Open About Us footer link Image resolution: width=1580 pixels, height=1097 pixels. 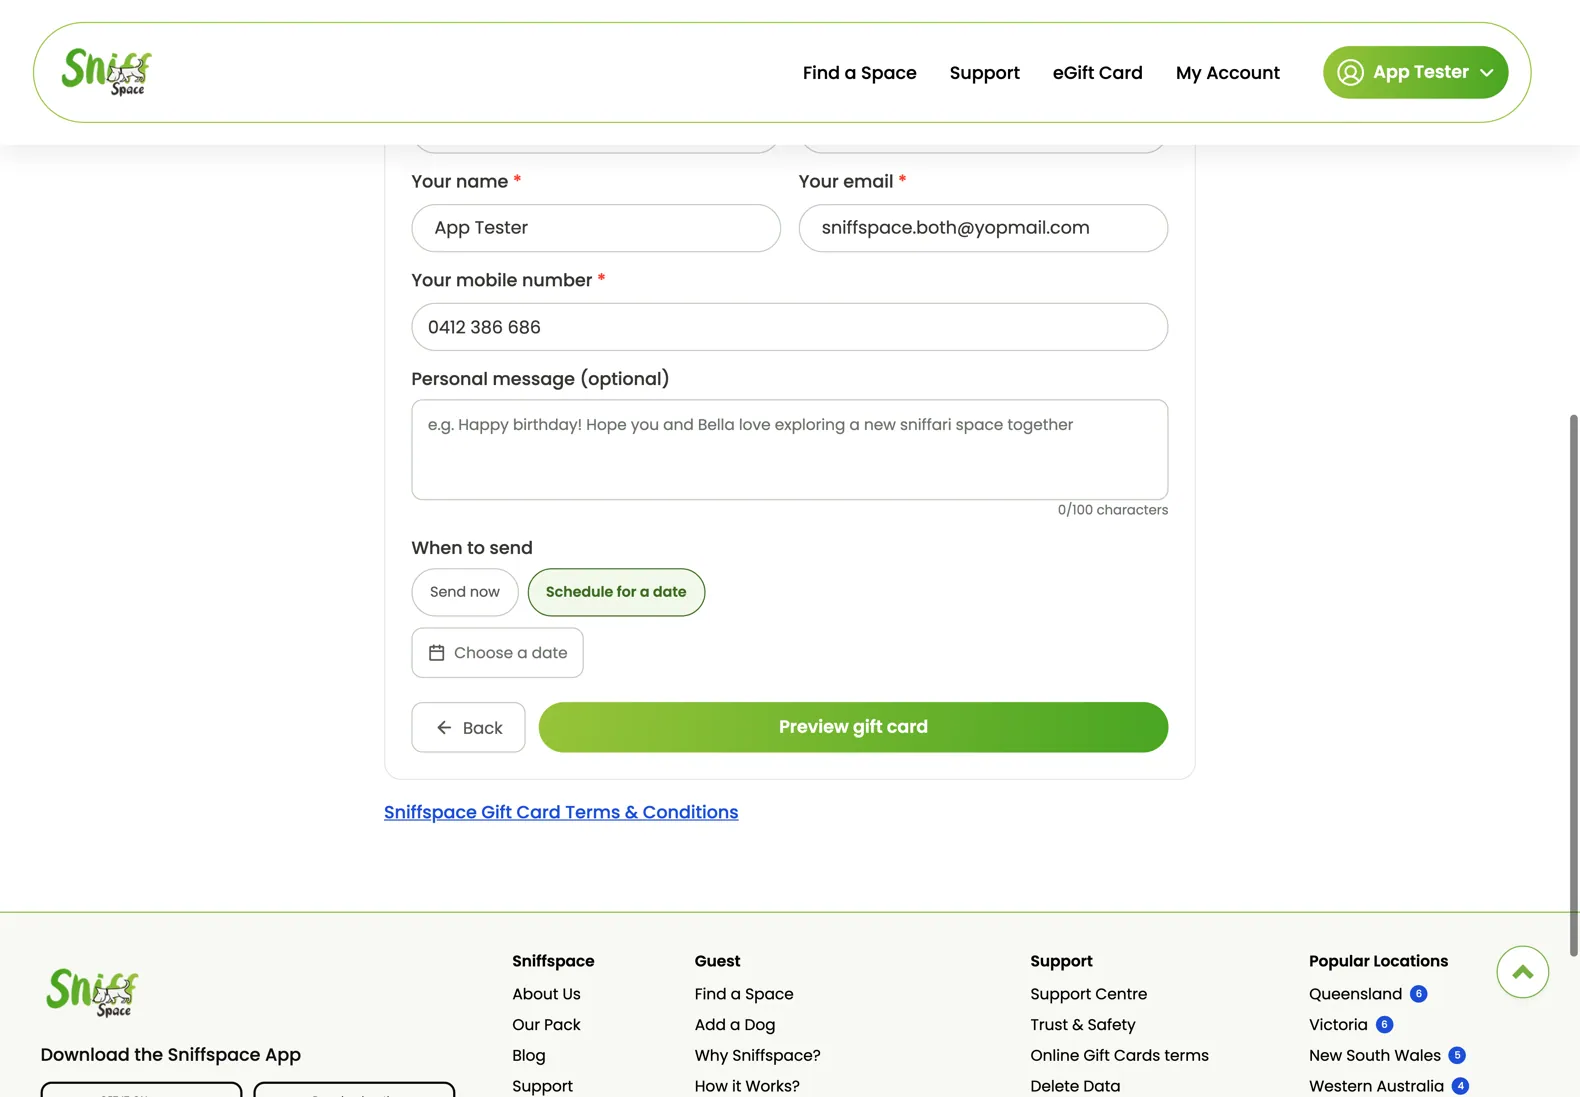pos(546,994)
